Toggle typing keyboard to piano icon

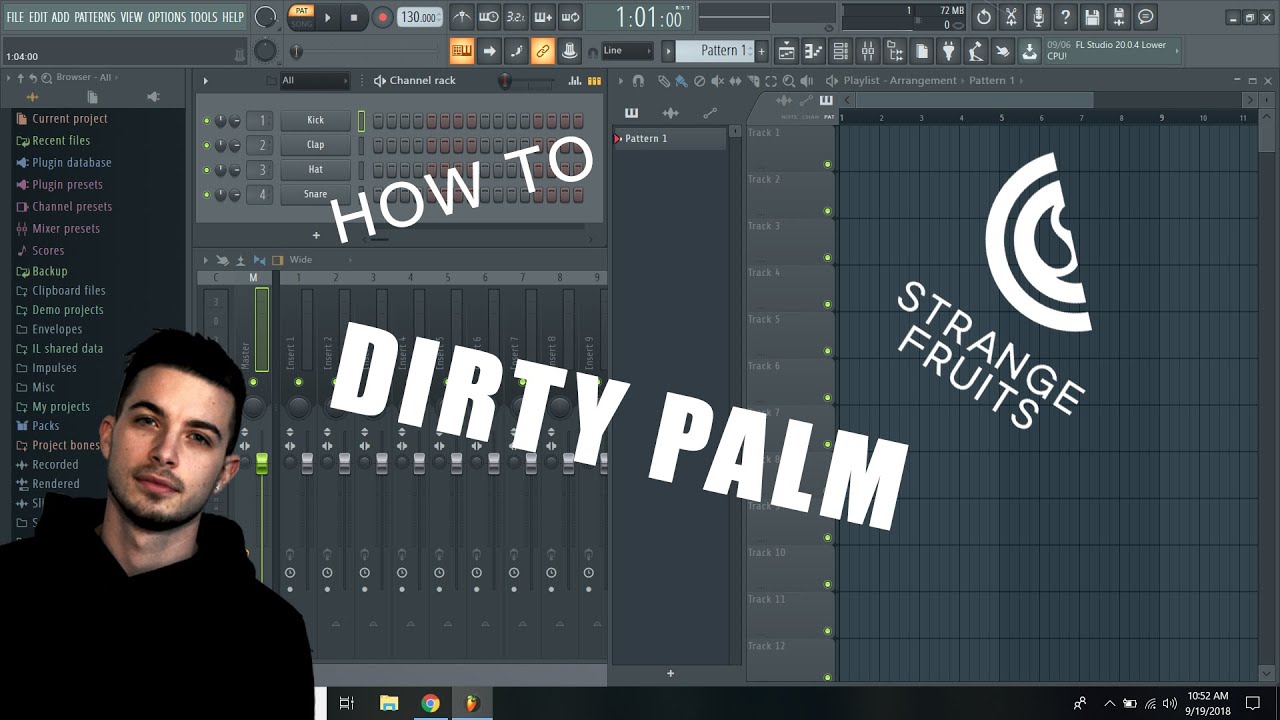[461, 50]
